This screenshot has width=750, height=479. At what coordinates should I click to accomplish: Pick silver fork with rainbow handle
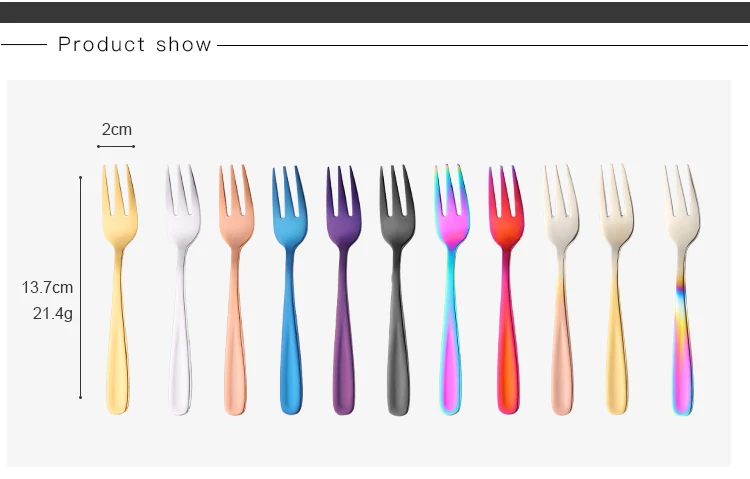(683, 290)
